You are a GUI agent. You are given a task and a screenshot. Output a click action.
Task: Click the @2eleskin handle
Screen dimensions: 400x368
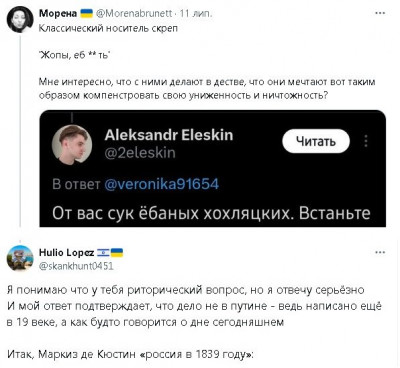(140, 153)
